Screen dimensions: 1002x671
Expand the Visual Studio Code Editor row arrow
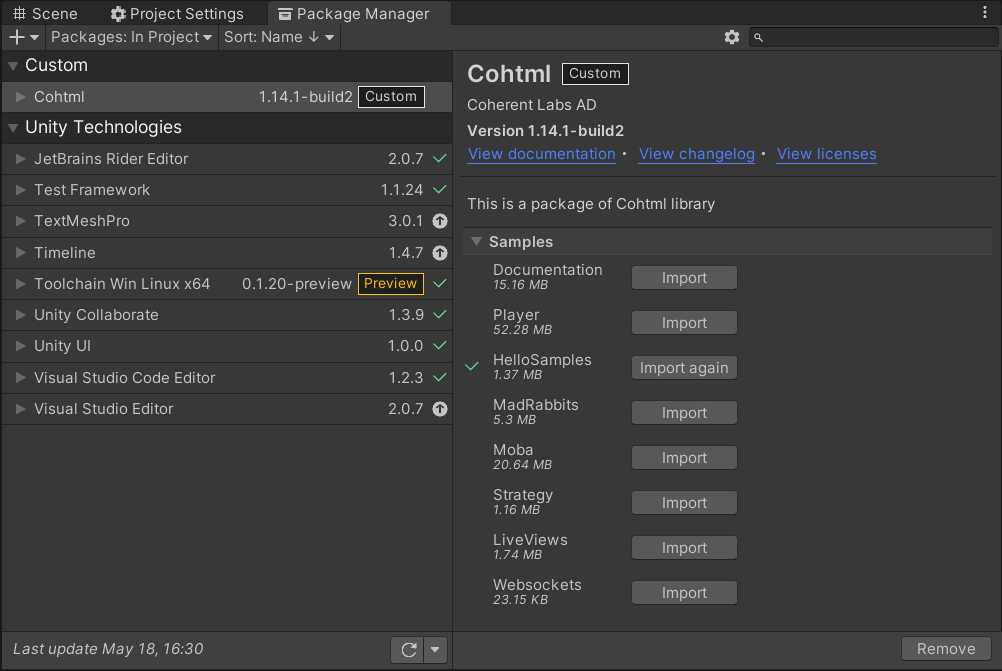pos(20,378)
